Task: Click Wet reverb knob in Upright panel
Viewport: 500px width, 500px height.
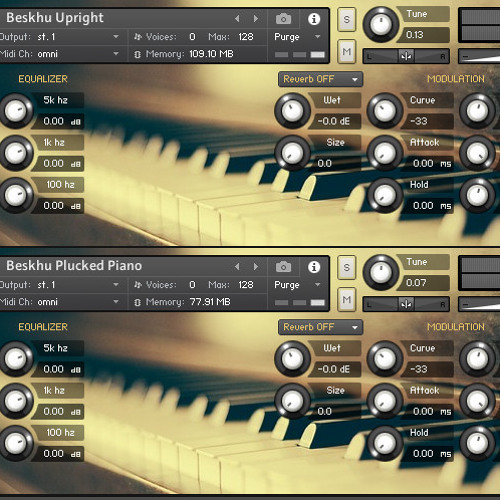Action: (x=292, y=111)
